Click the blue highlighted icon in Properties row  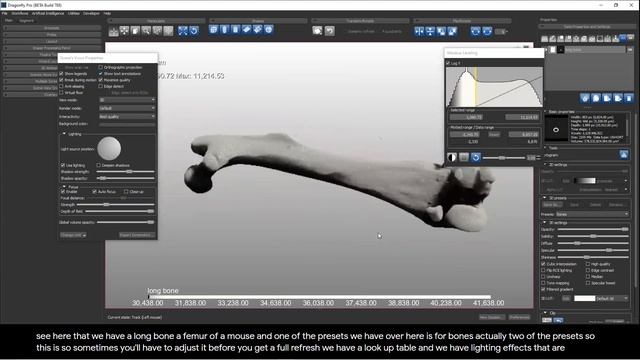(623, 38)
